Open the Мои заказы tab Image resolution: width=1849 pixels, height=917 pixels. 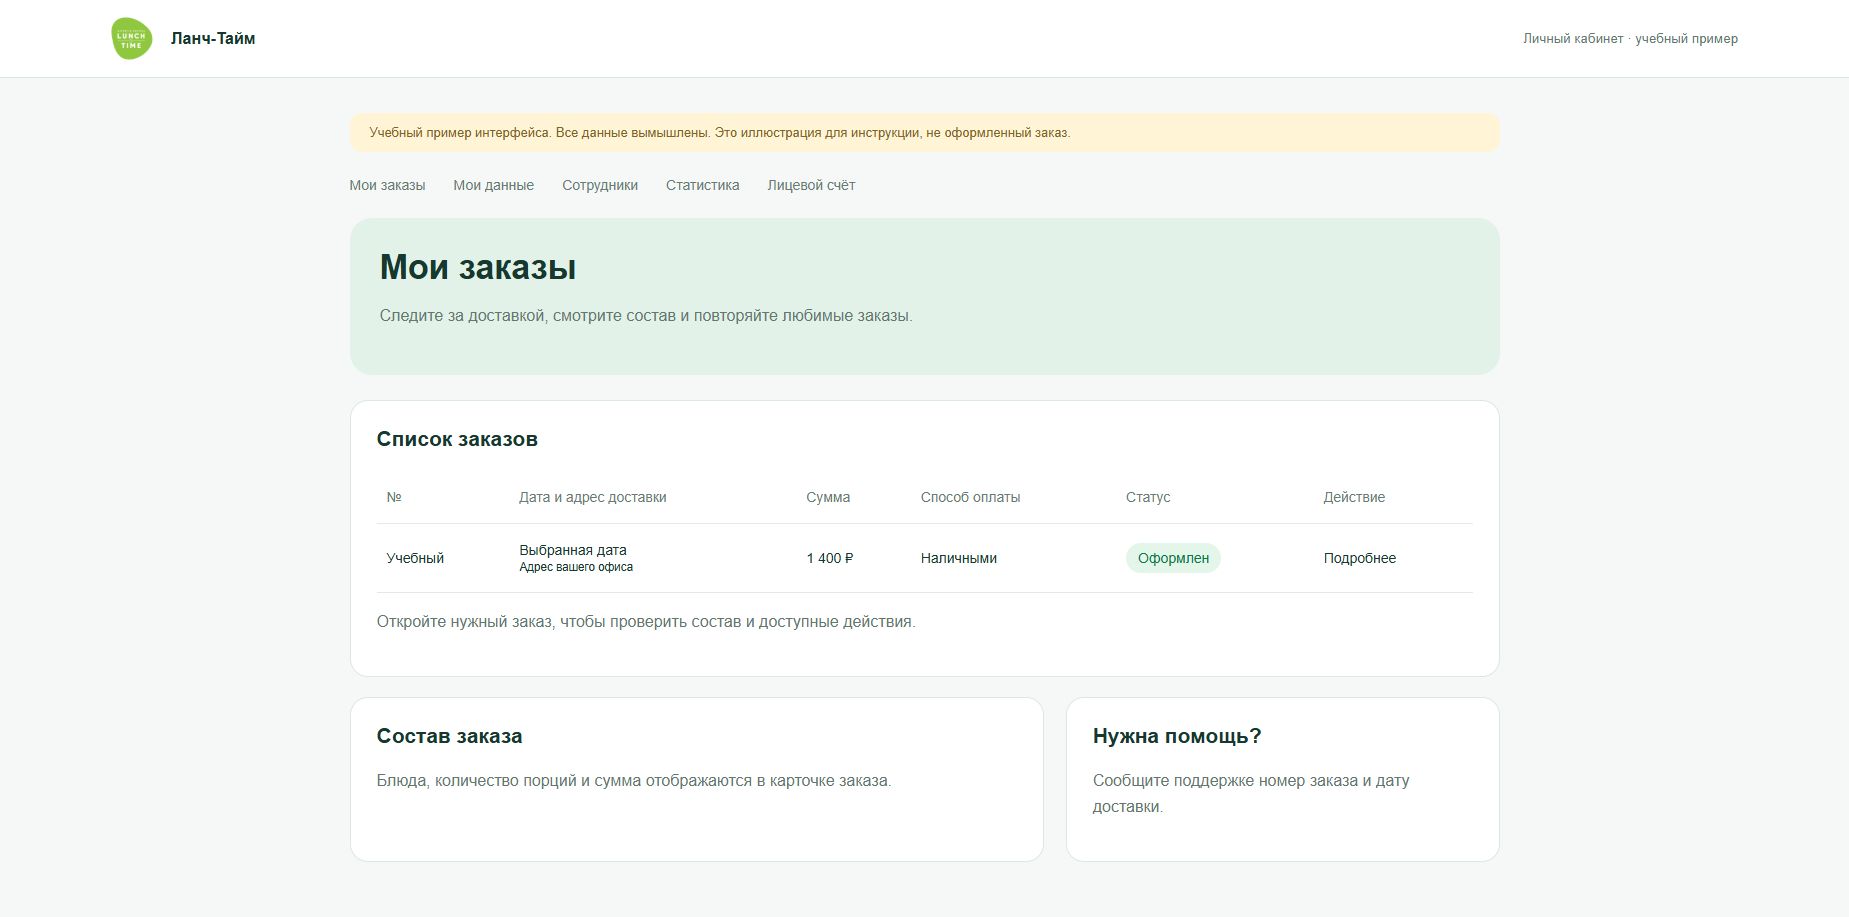point(387,185)
